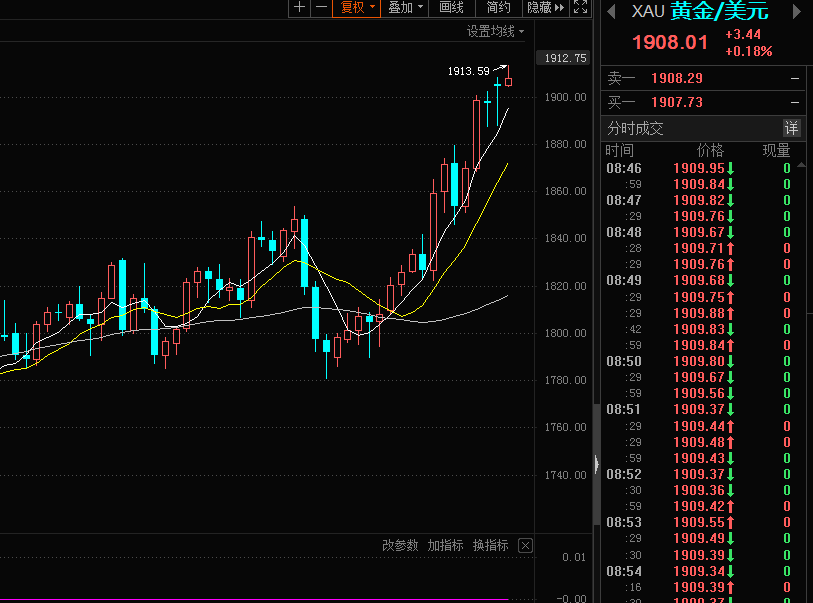Go to previous symbol with left arrow

point(611,12)
